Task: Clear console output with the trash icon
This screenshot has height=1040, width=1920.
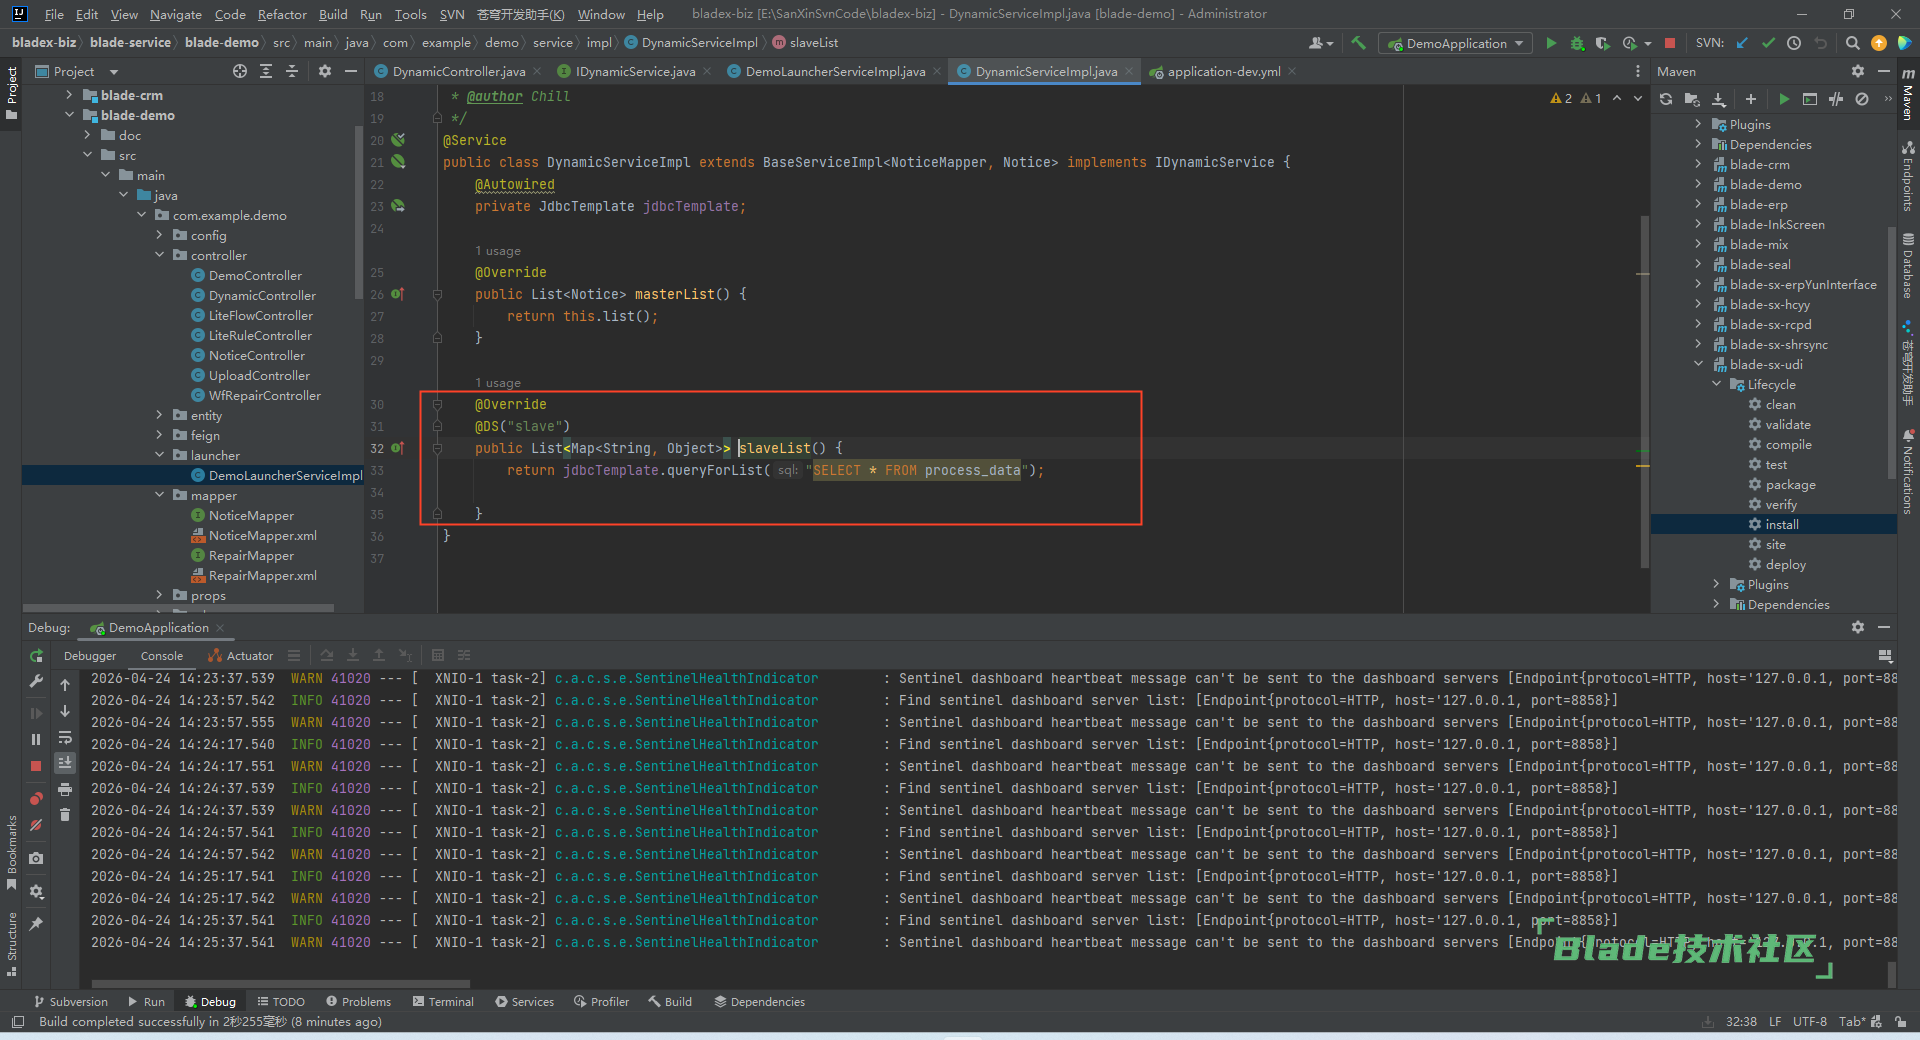Action: 65,815
